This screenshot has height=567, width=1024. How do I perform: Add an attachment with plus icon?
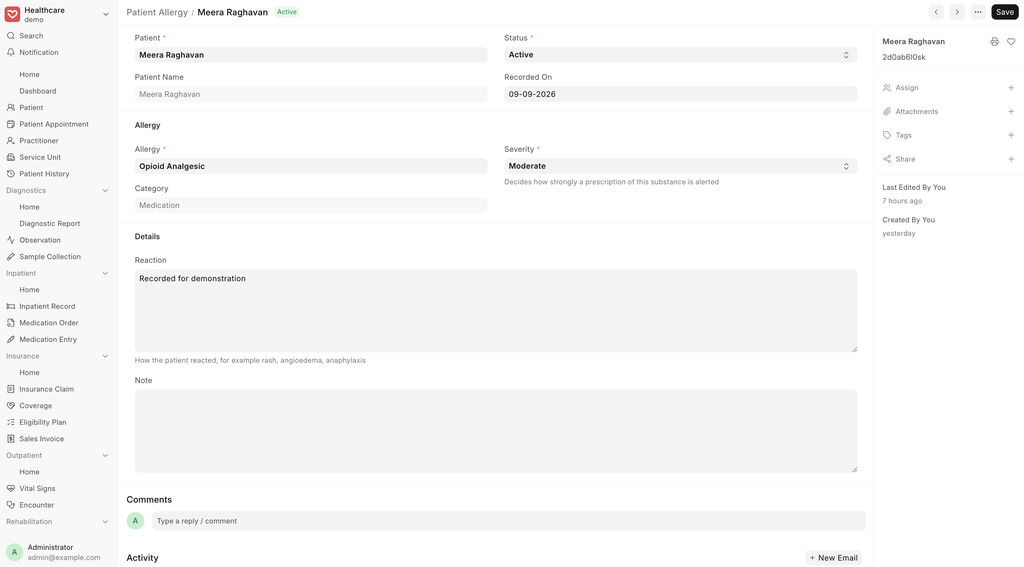[1011, 112]
